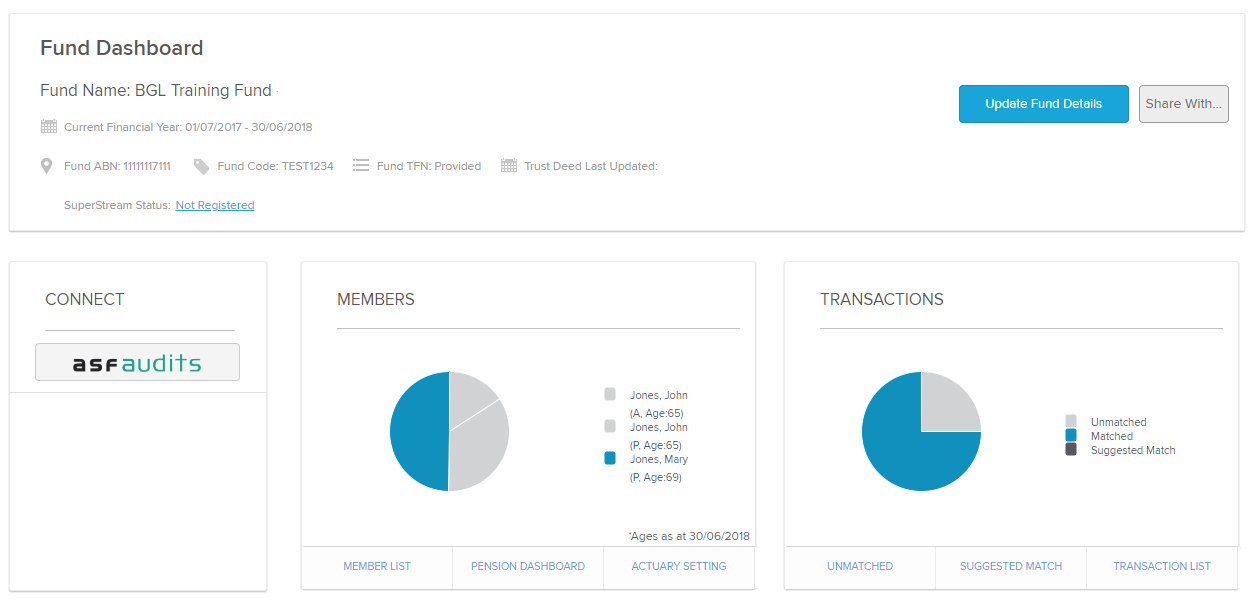Image resolution: width=1253 pixels, height=612 pixels.
Task: Go to Pension Dashboard
Action: pos(528,566)
